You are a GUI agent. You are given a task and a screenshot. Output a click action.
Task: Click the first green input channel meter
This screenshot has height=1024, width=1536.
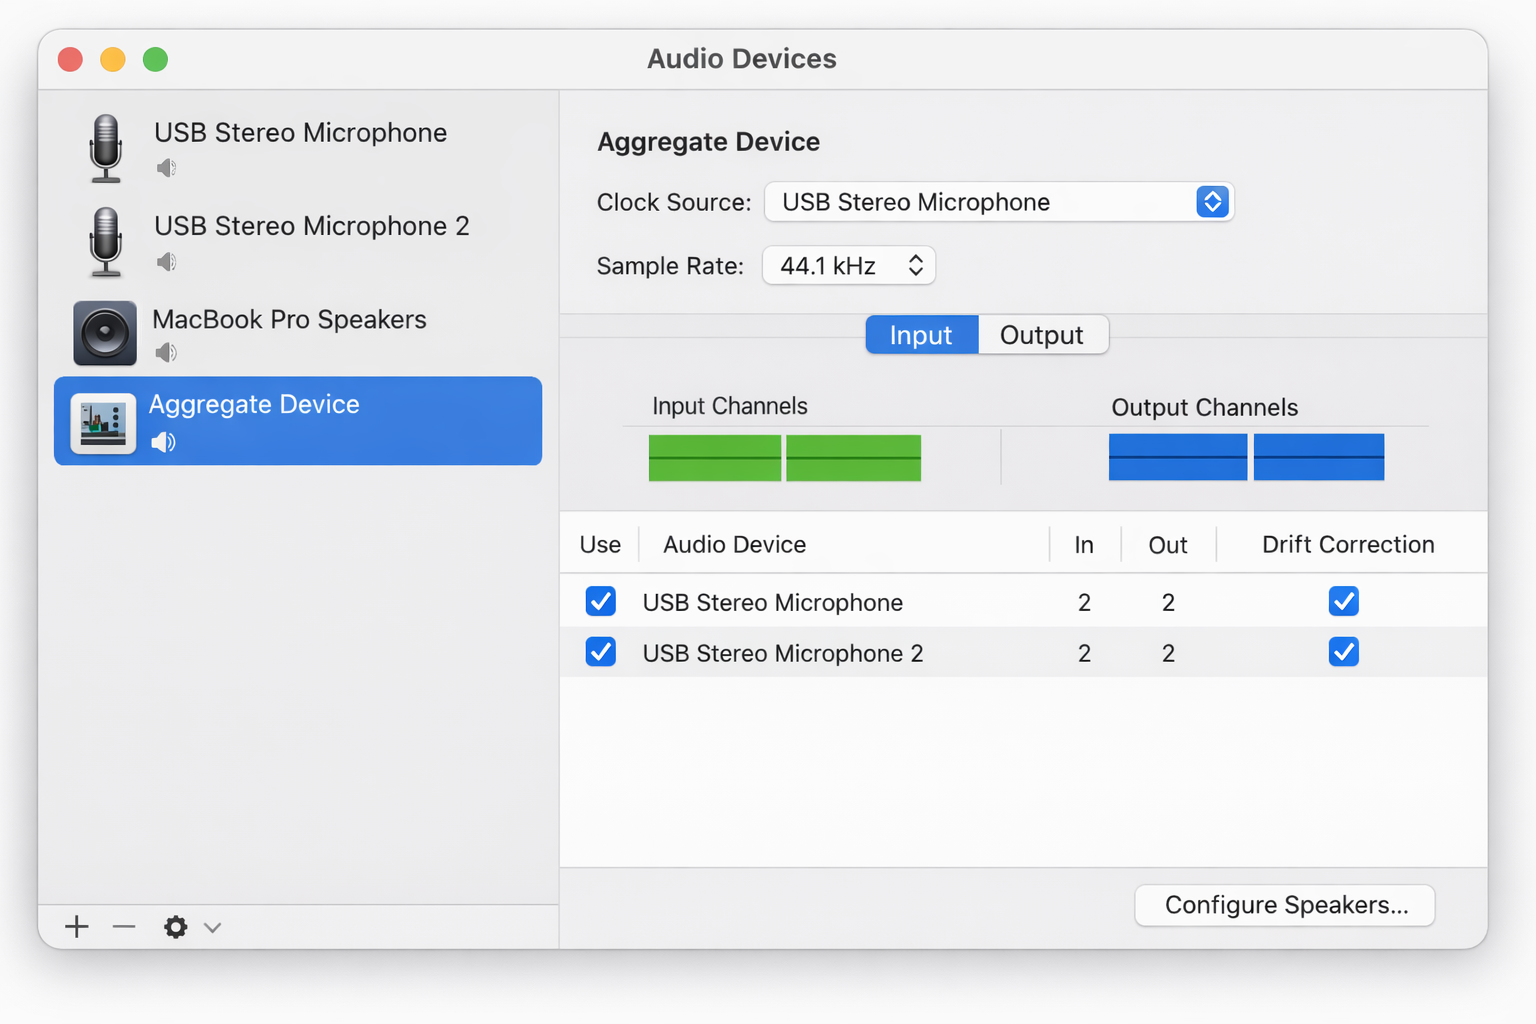(715, 458)
